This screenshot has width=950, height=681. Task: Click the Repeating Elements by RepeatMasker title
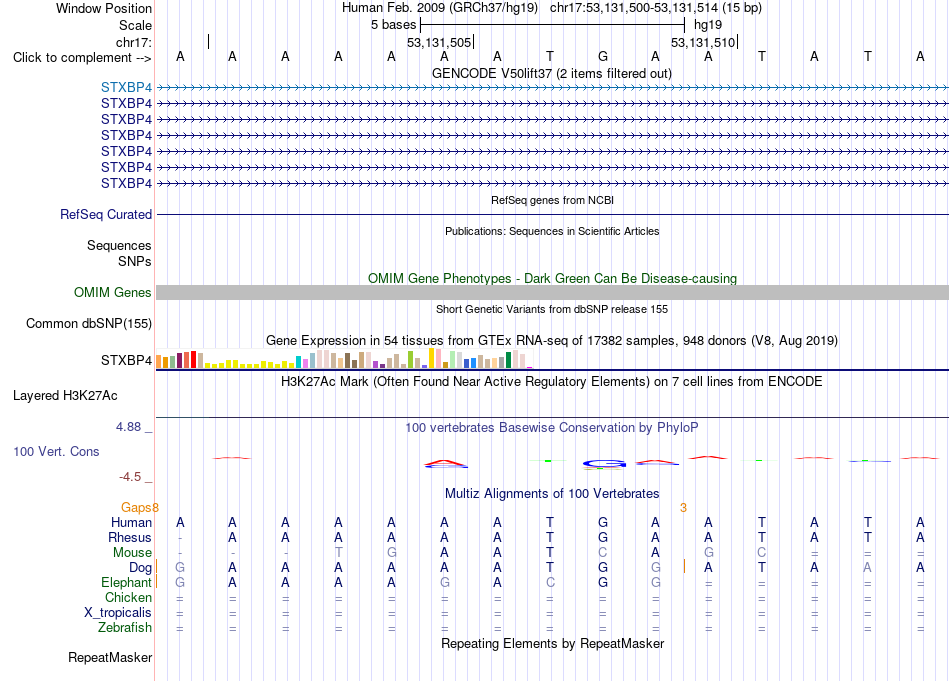(552, 643)
